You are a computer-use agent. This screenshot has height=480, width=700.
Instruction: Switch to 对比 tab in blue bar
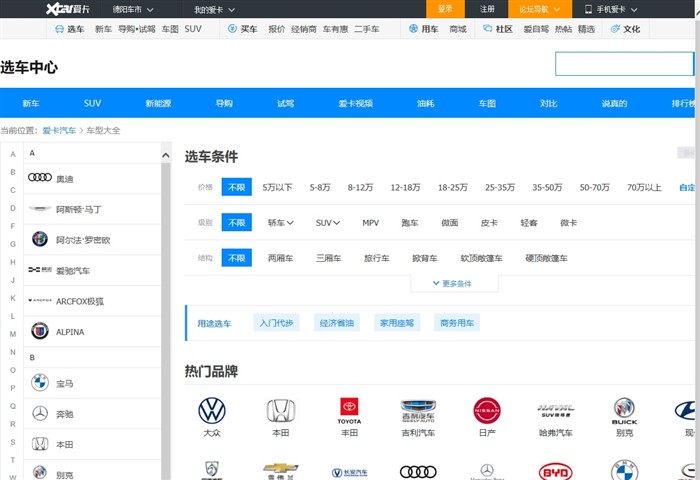click(x=548, y=103)
